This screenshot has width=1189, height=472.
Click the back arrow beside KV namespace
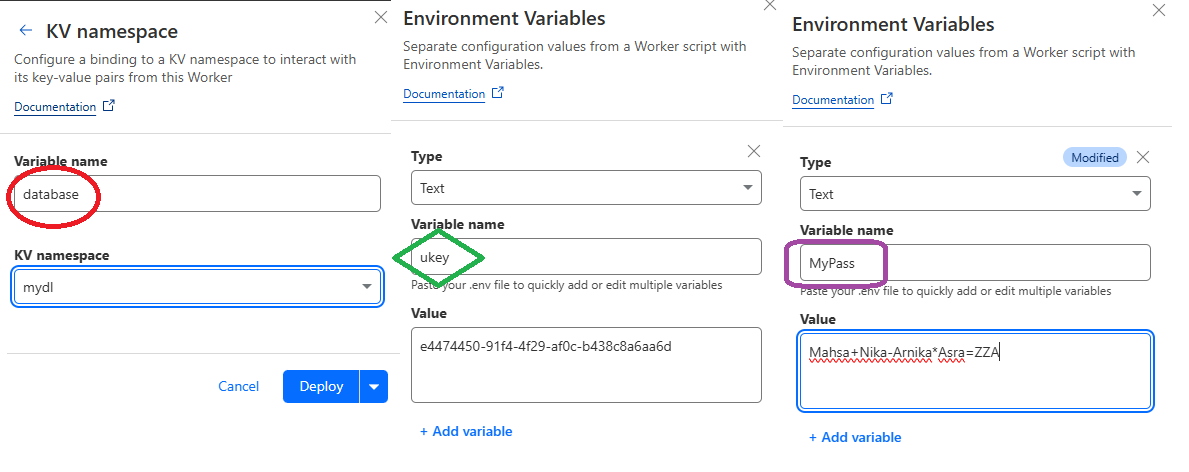(26, 32)
